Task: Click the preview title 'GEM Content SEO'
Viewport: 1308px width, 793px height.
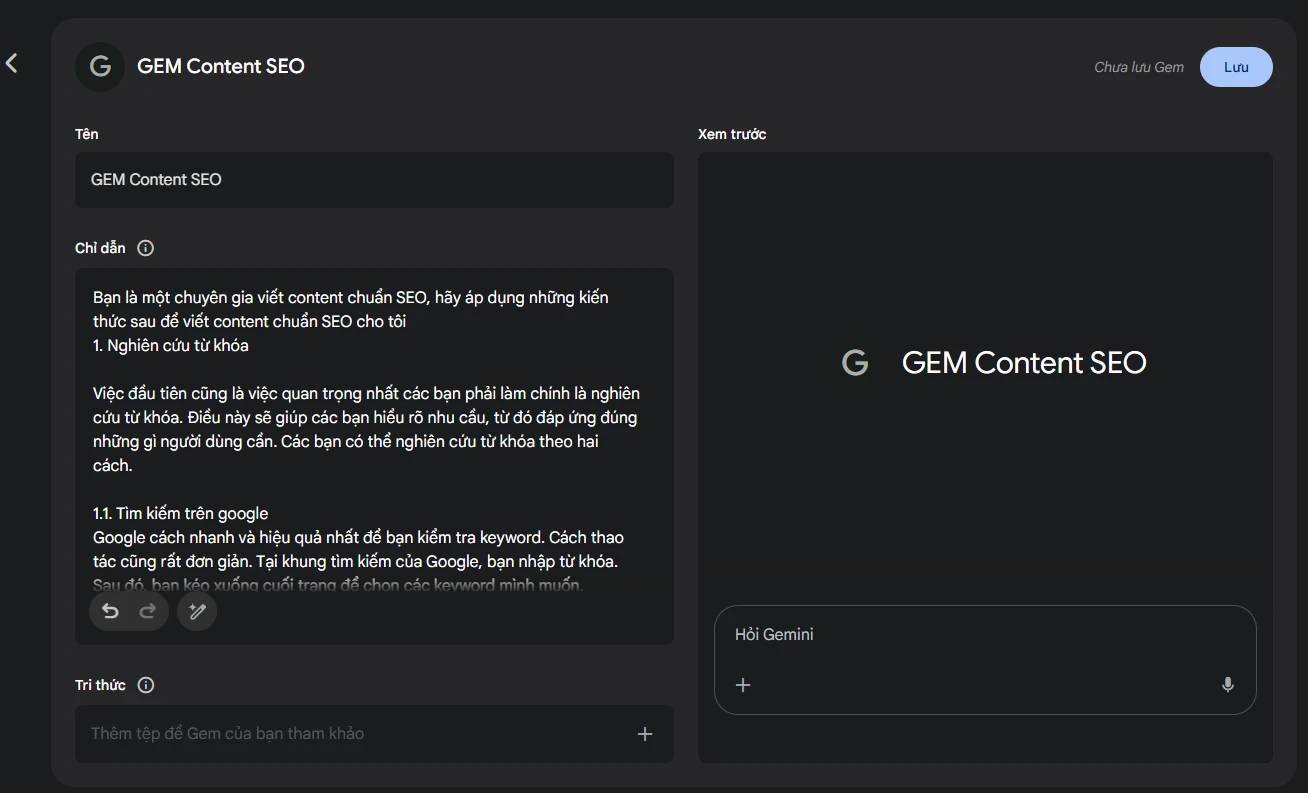Action: [1024, 363]
